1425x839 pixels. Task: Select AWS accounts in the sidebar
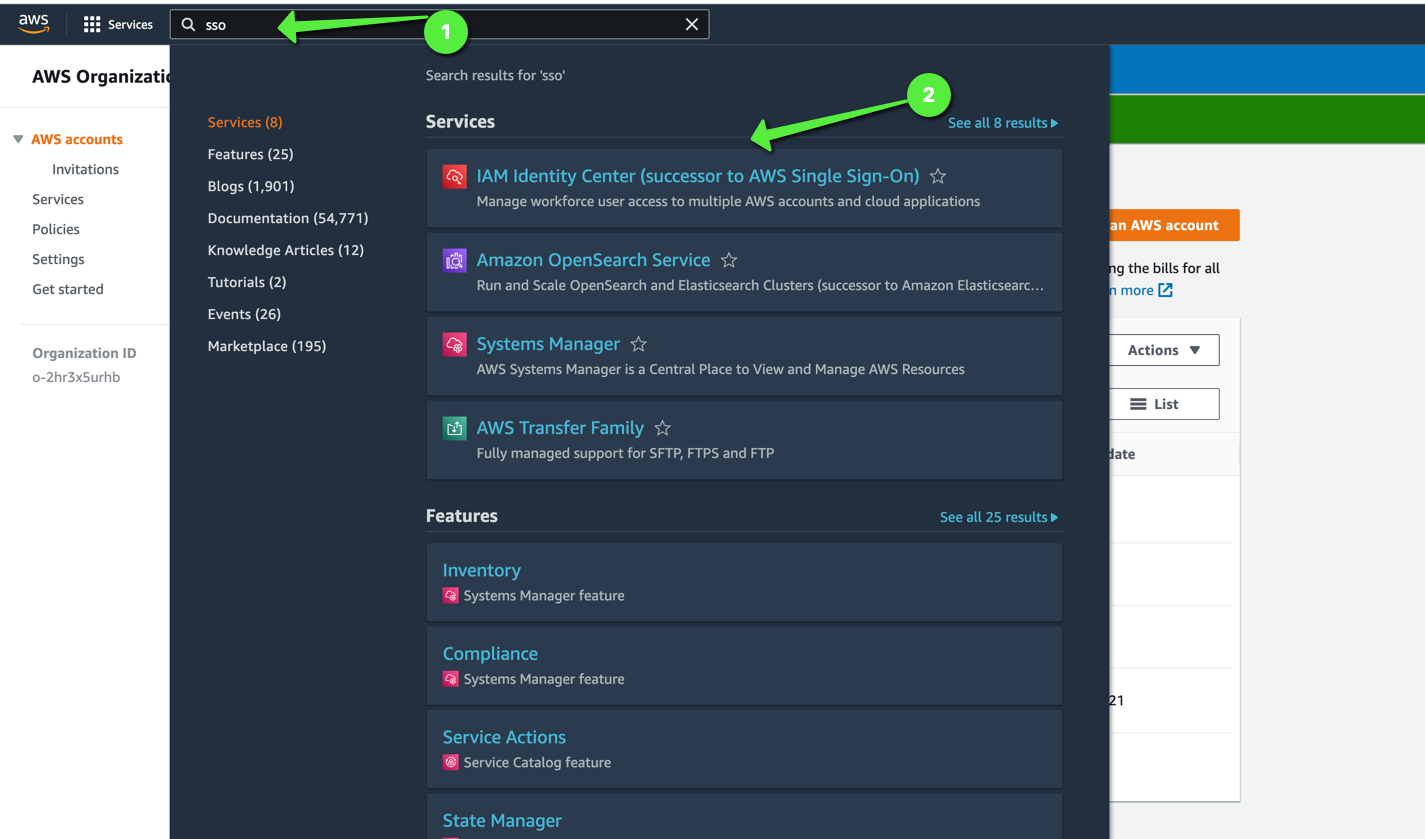[x=77, y=139]
